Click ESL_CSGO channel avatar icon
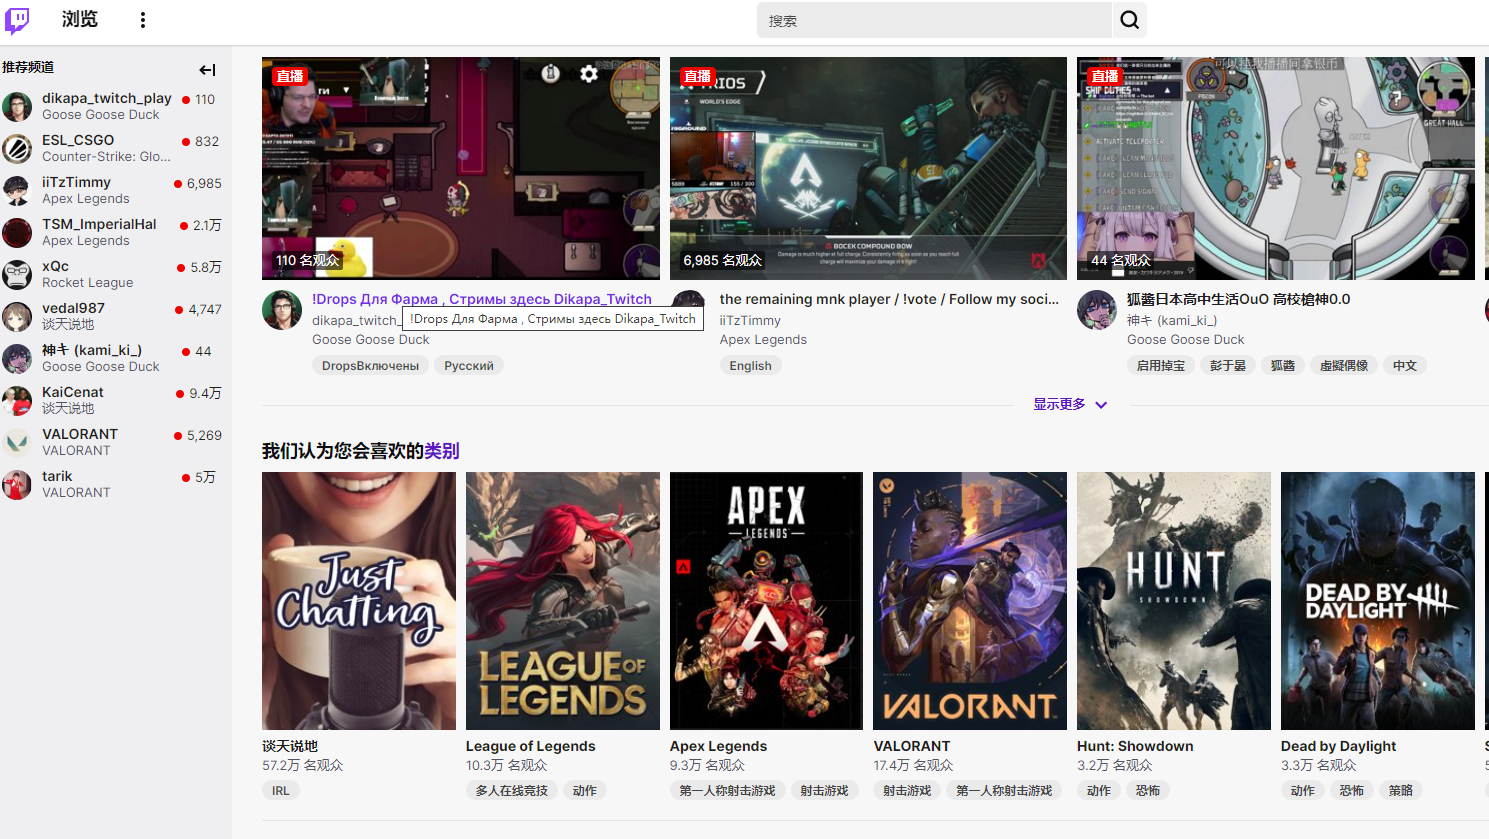Screen dimensions: 1489x839 pos(17,149)
